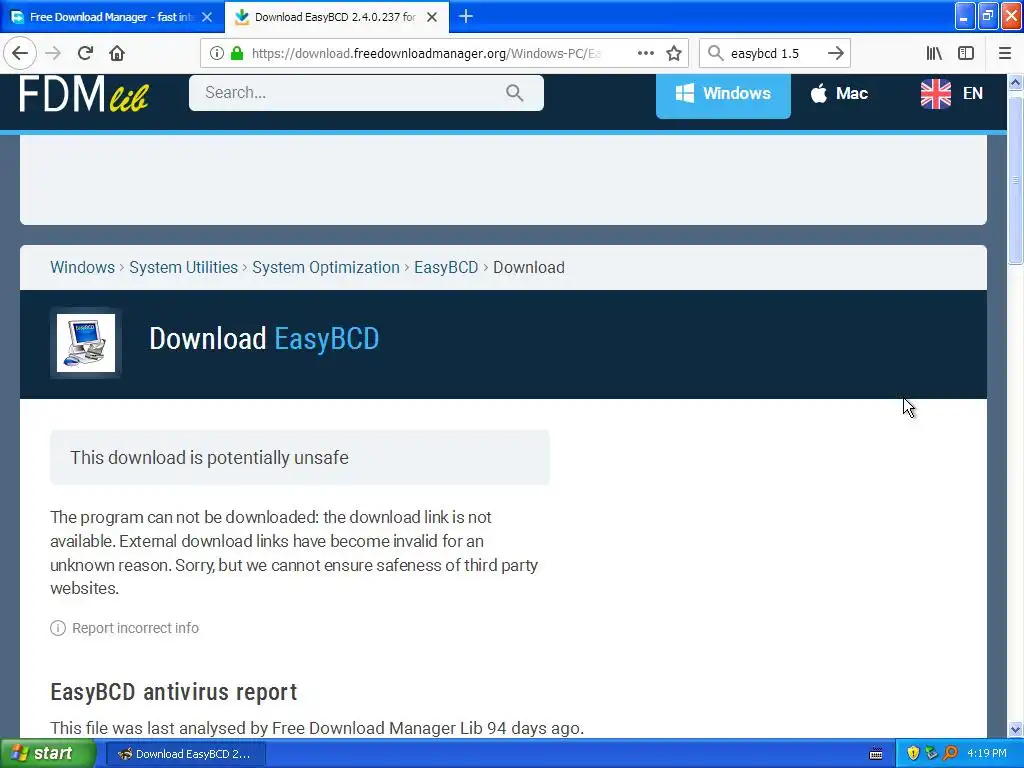Go back using the browser back arrow
Screen dimensions: 1024x768
pyautogui.click(x=20, y=53)
